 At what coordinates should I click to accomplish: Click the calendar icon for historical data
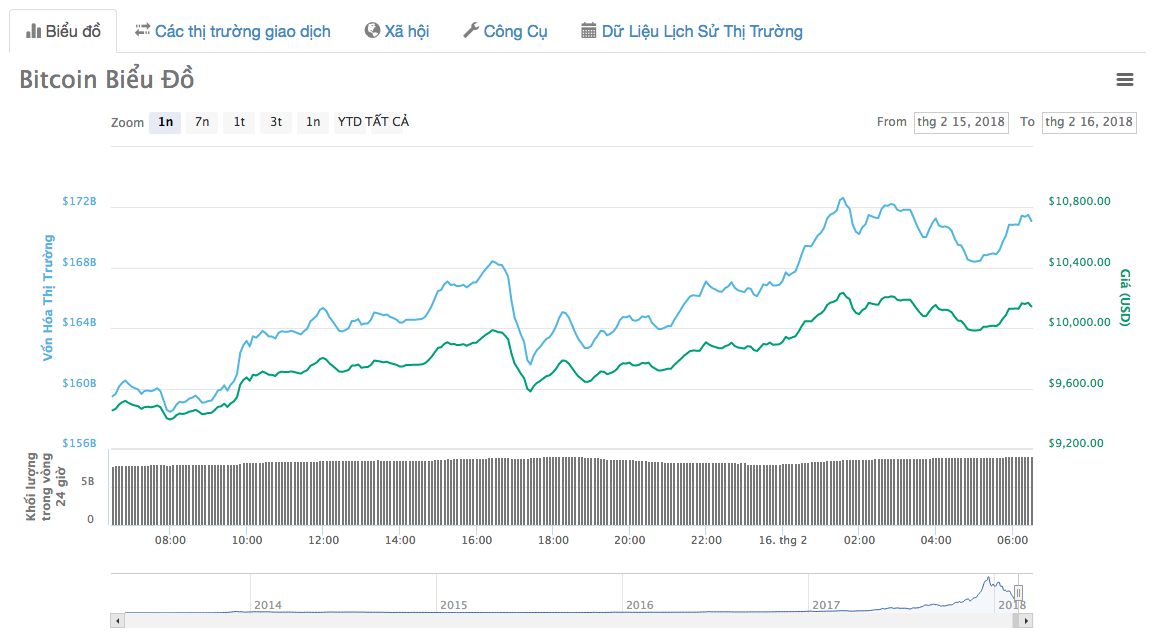tap(588, 30)
